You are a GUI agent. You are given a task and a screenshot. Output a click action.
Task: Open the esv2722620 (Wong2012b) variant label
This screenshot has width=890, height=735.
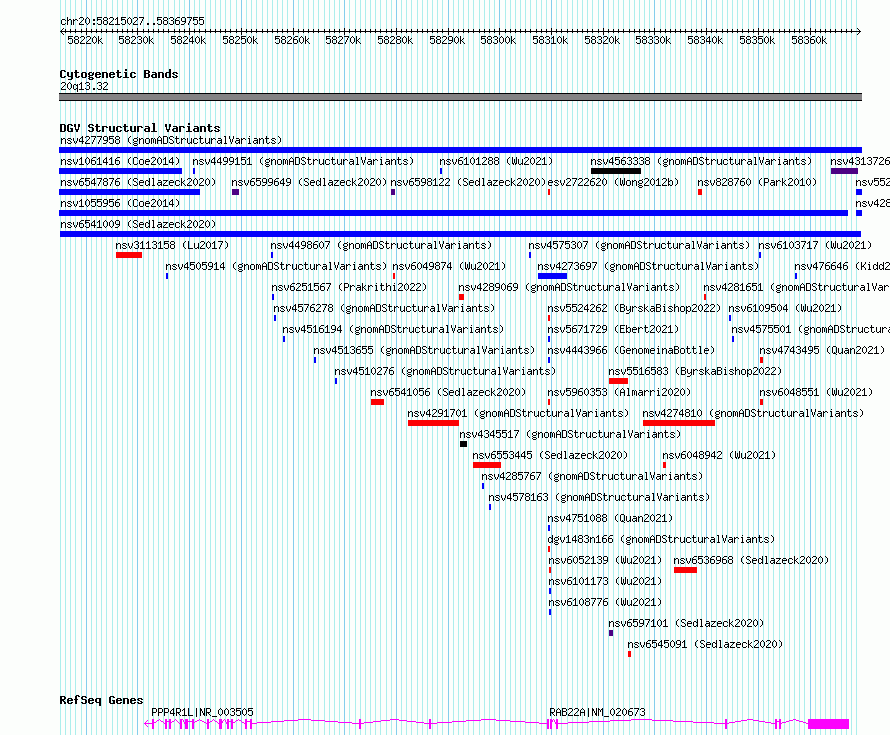[613, 182]
